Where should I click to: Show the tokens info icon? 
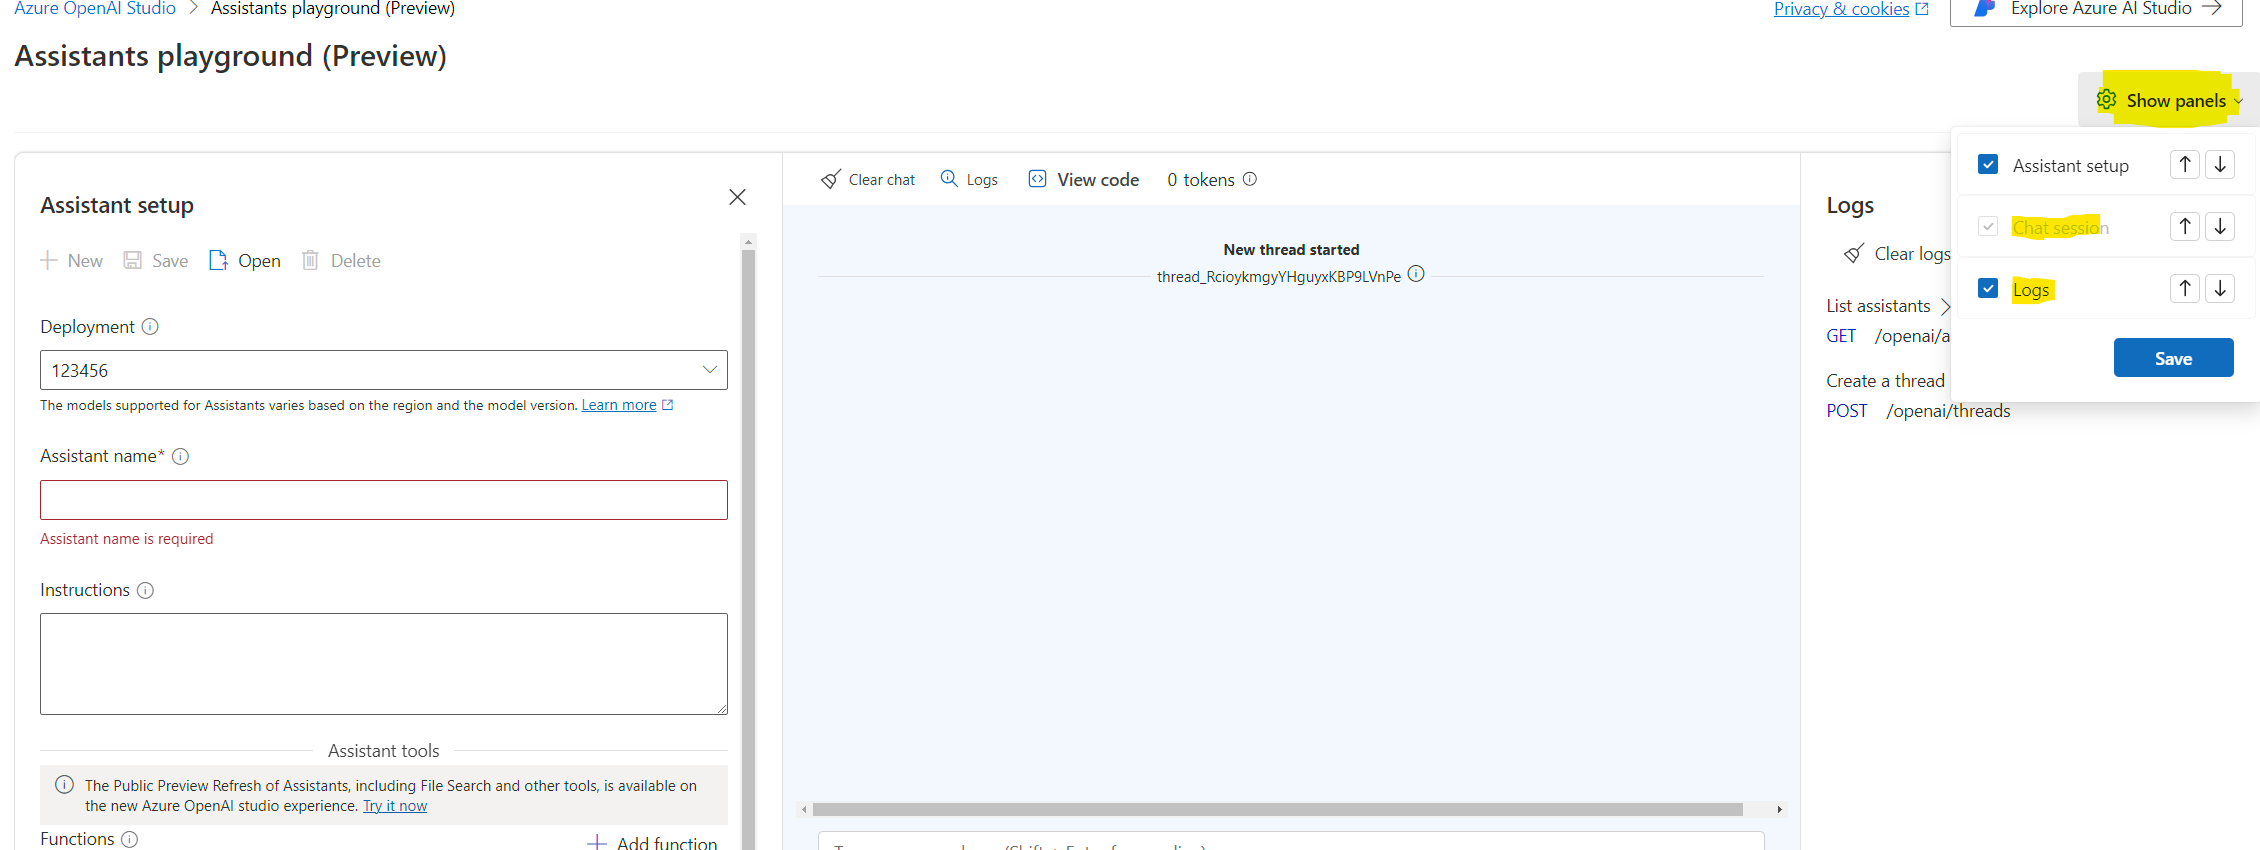point(1250,179)
